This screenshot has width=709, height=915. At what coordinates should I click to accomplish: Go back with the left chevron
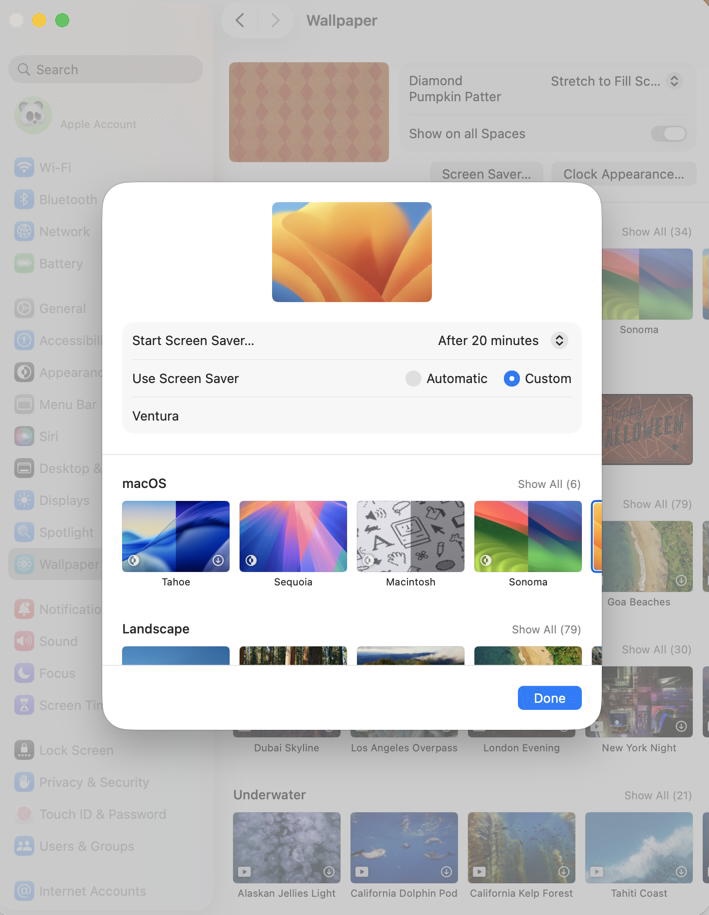point(240,20)
